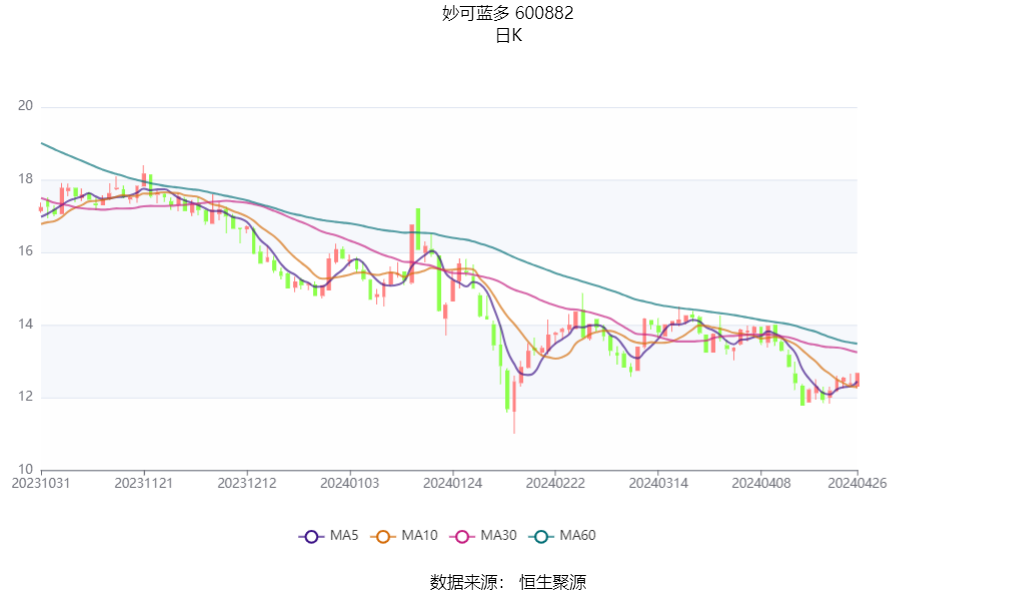Click the 20231212 x-axis date label
The height and width of the screenshot is (591, 1016).
(247, 483)
